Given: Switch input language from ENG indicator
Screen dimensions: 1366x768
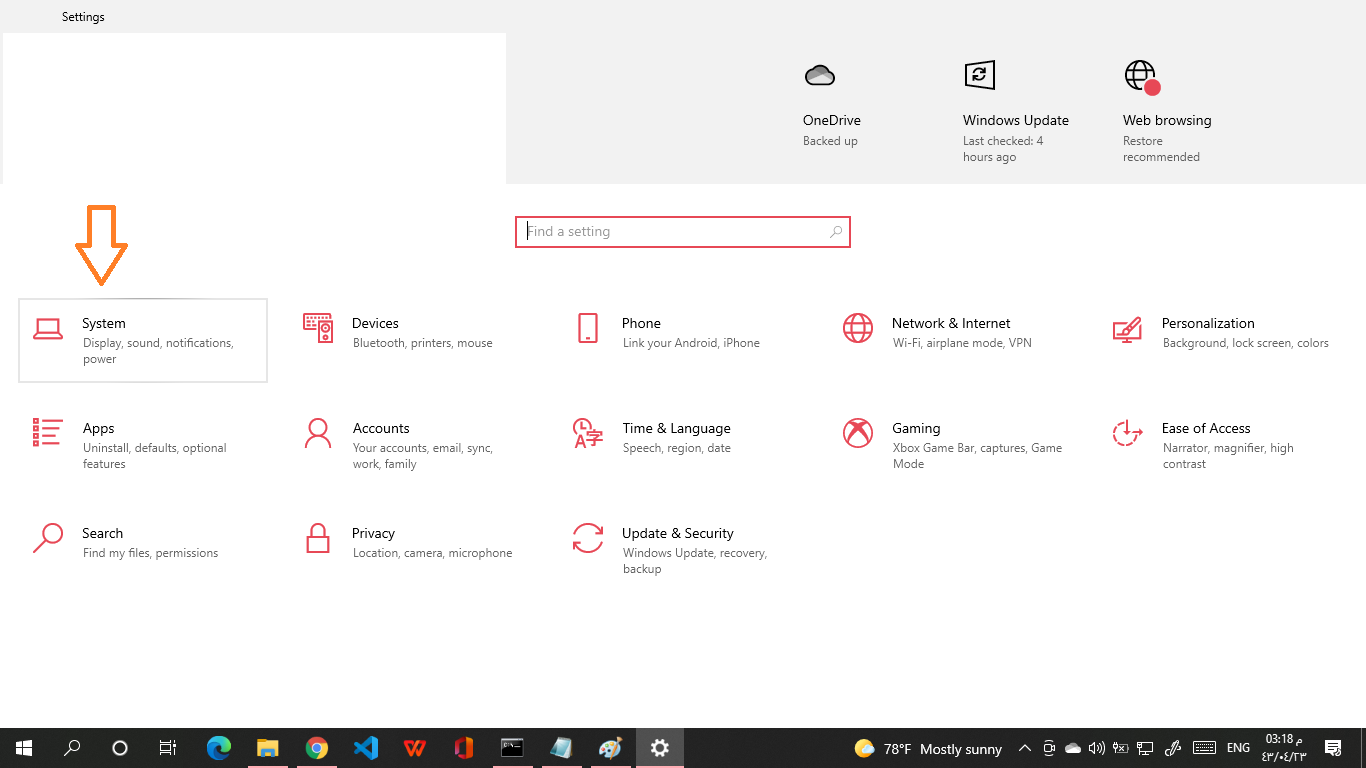Looking at the screenshot, I should coord(1238,748).
